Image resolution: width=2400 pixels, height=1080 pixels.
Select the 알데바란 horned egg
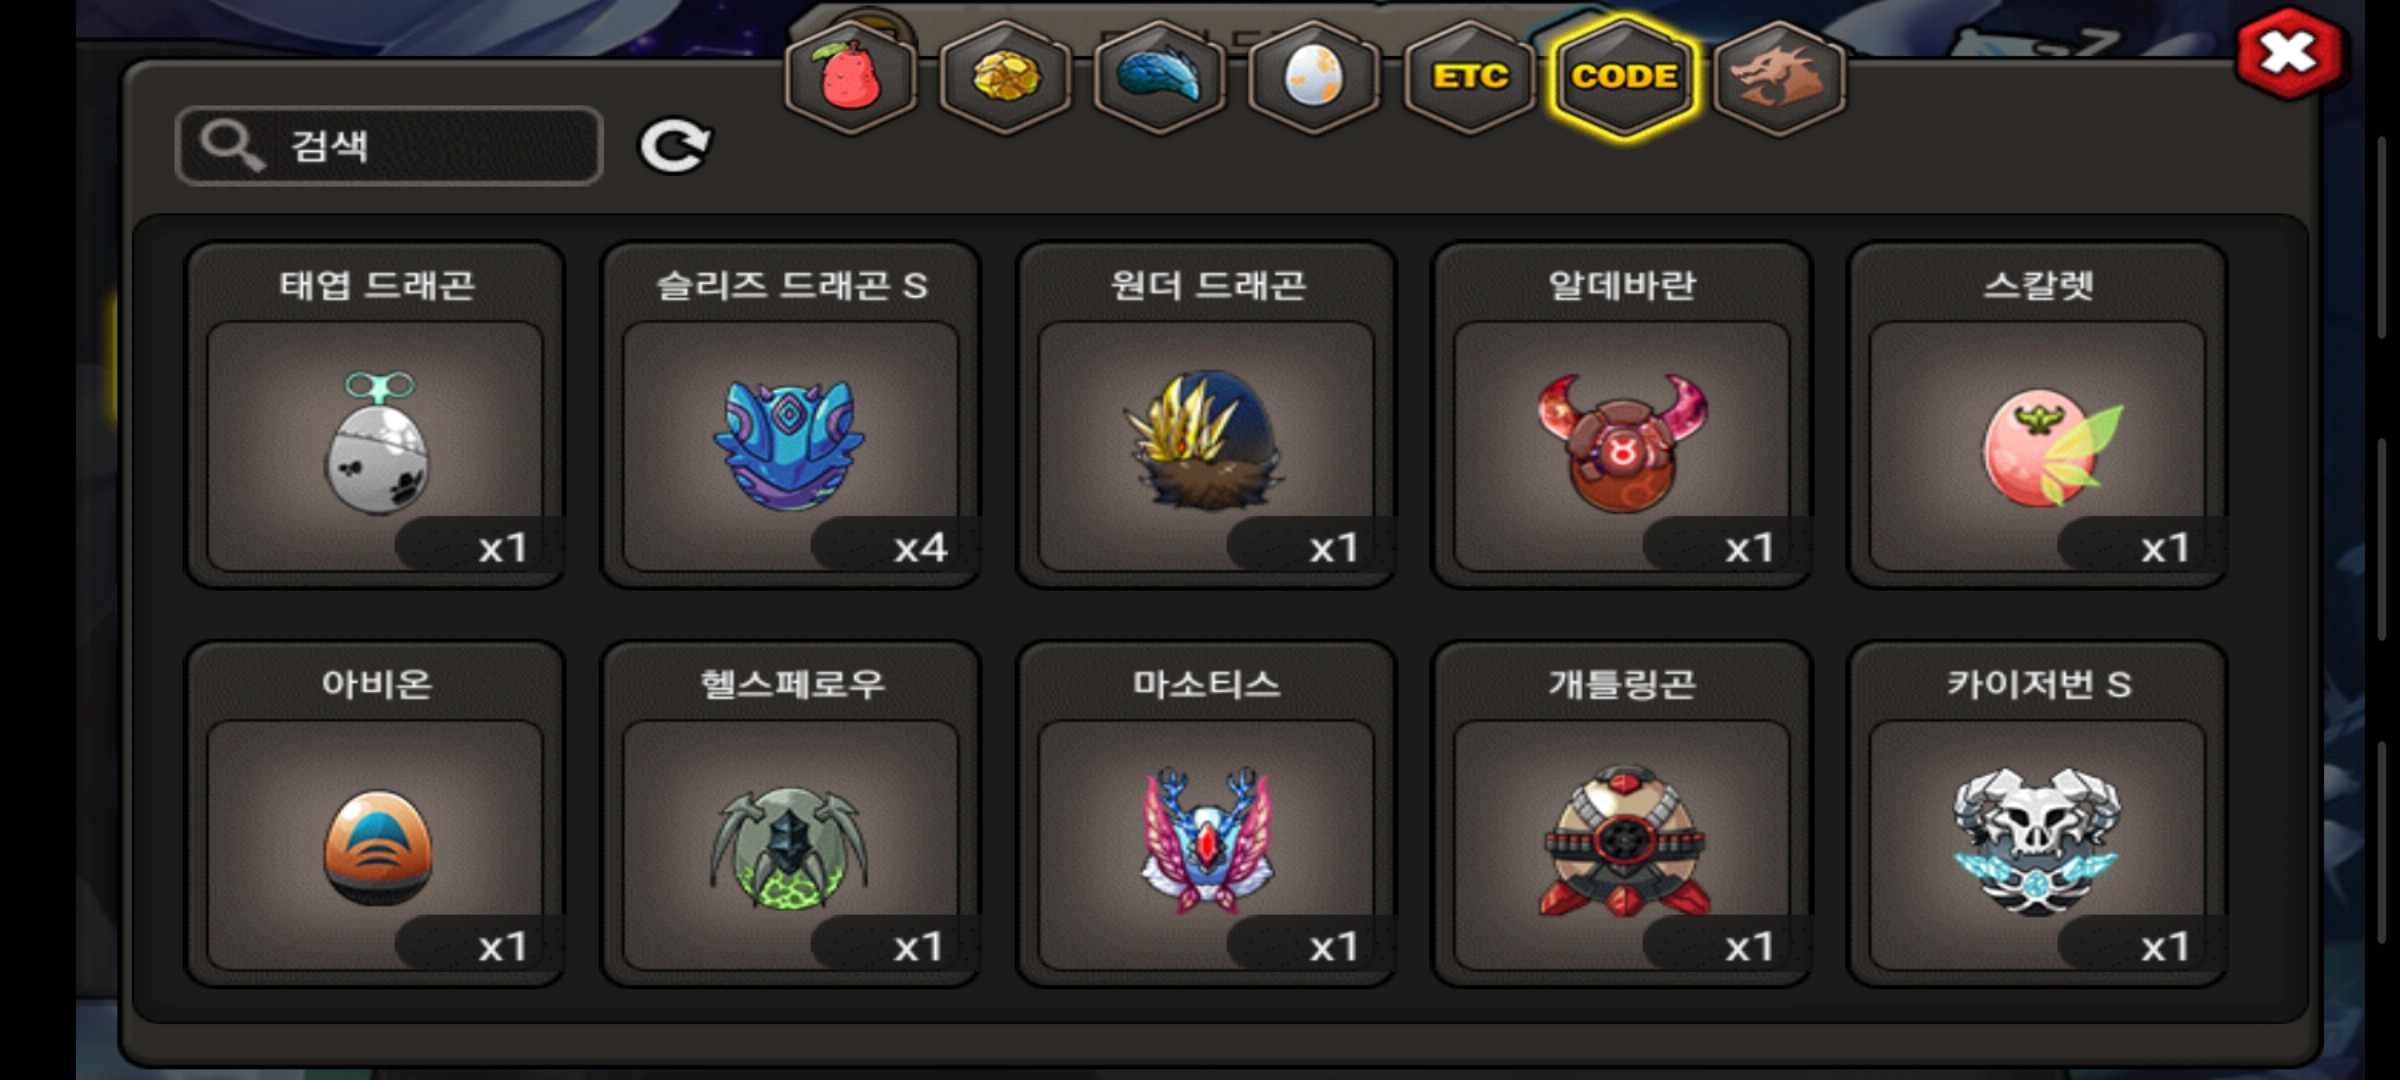[x=1622, y=415]
